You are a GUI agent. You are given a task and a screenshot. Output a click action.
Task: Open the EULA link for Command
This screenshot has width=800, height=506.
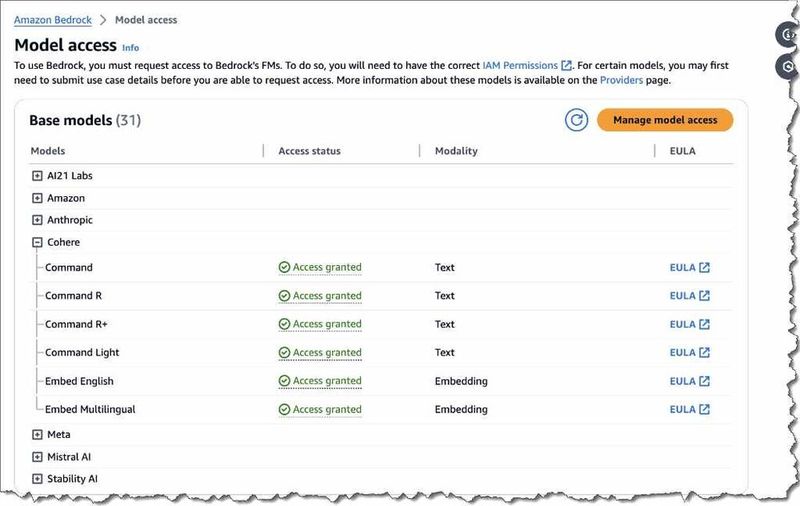point(689,267)
